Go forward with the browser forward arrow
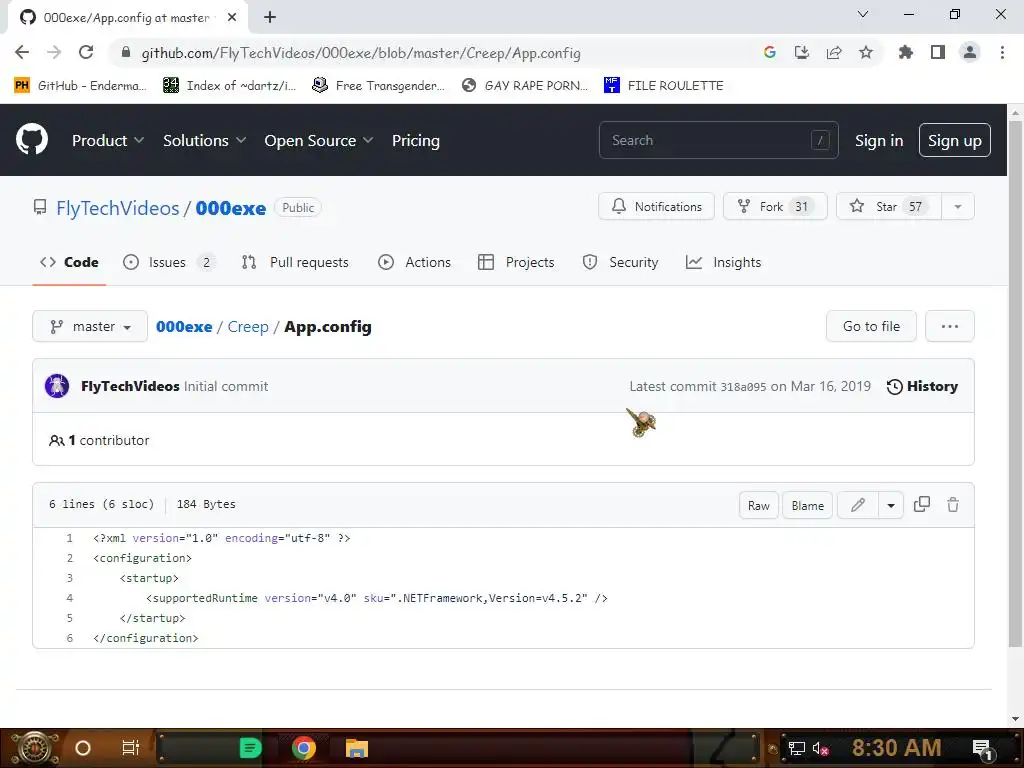Viewport: 1024px width, 768px height. [54, 52]
